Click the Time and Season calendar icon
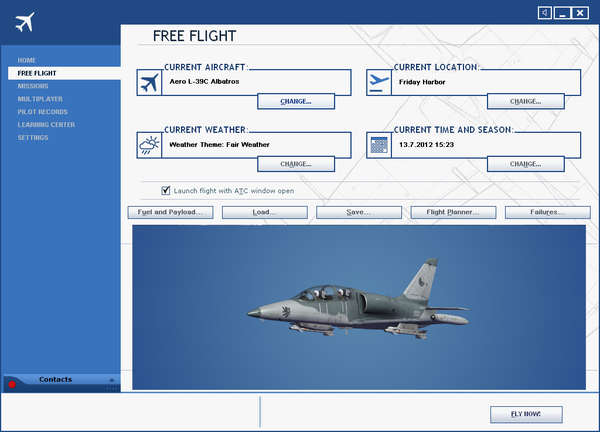The image size is (600, 432). pos(379,145)
